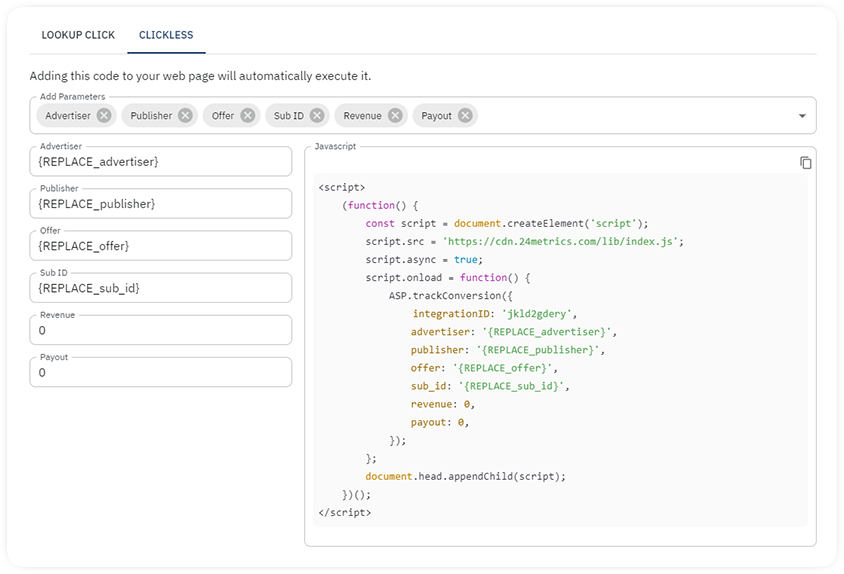Click the ASP.trackConversion line in code

point(451,296)
